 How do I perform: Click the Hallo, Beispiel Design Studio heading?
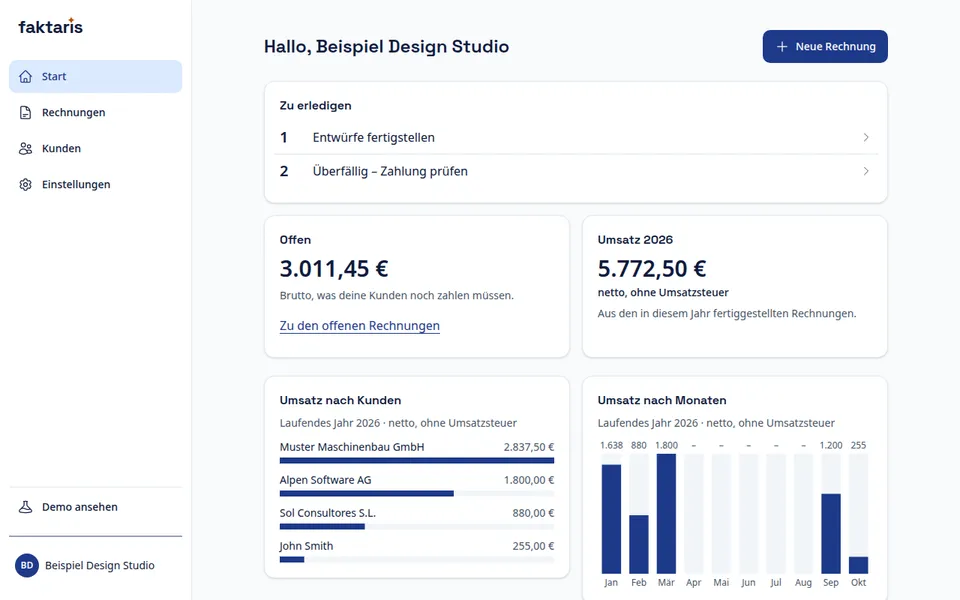click(x=386, y=47)
